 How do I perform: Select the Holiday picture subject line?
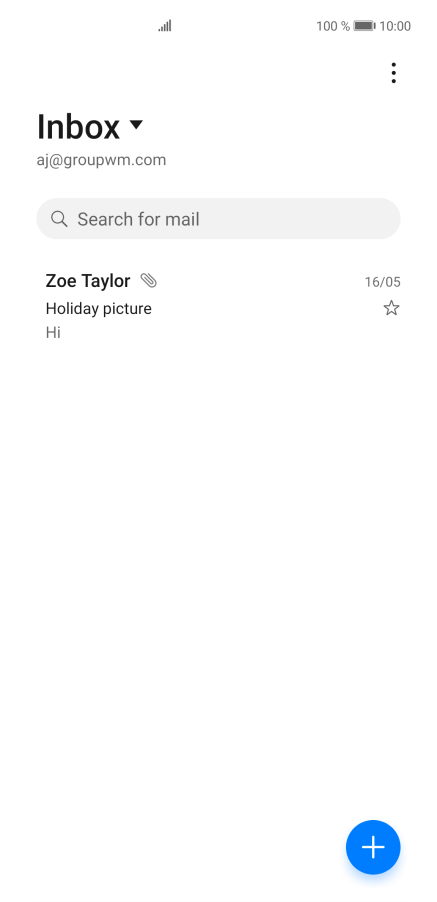click(x=98, y=308)
